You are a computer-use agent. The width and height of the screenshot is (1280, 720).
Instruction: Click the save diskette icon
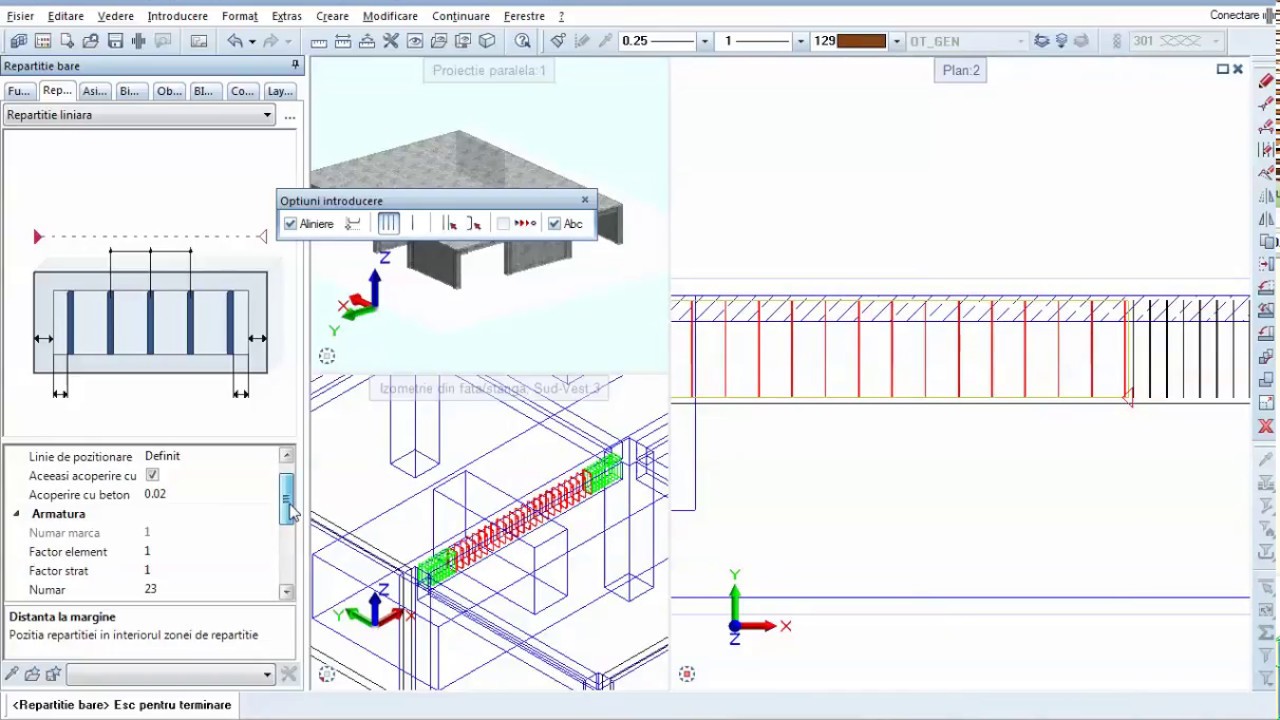(x=115, y=41)
